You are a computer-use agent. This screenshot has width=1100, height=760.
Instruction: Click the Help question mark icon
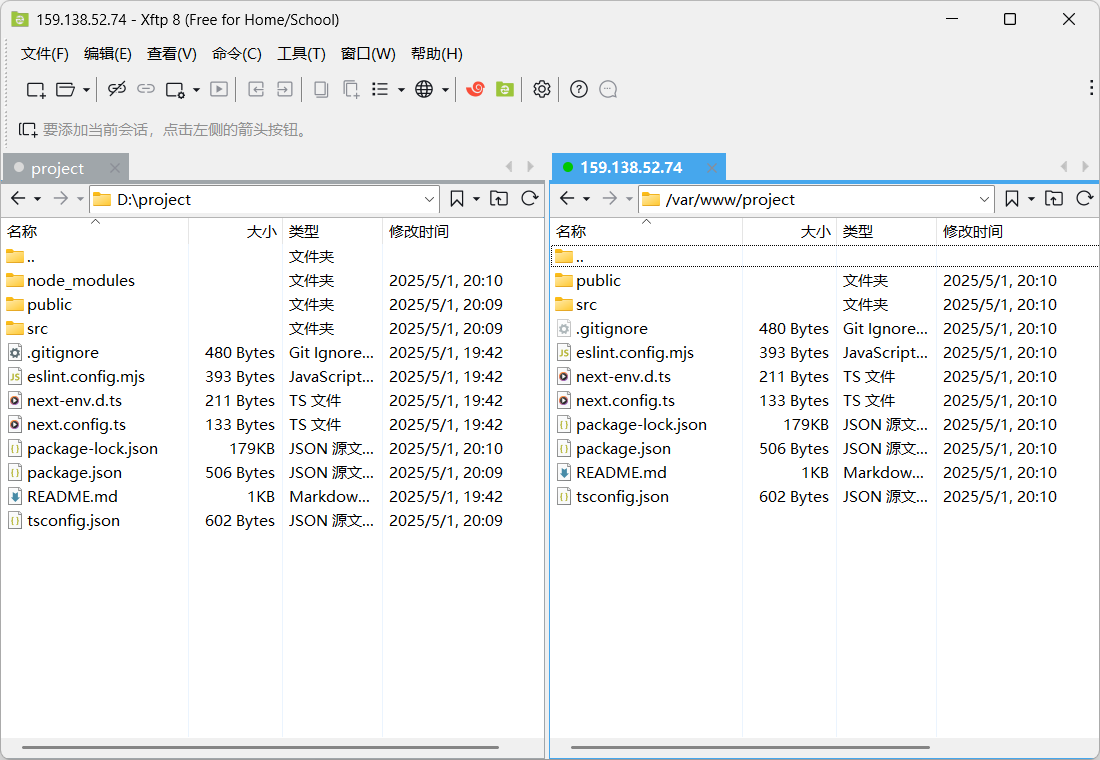[x=579, y=89]
